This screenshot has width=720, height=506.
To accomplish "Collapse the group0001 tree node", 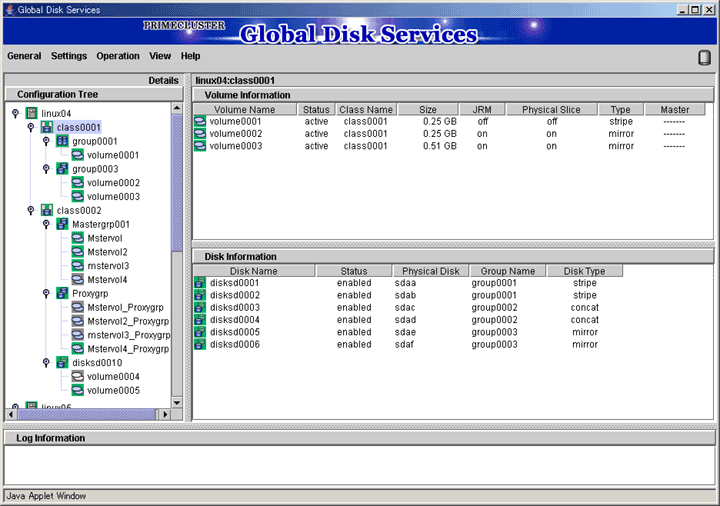I will point(46,141).
